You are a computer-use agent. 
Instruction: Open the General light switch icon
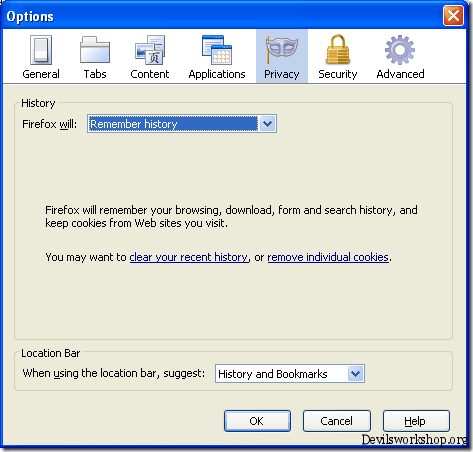41,50
